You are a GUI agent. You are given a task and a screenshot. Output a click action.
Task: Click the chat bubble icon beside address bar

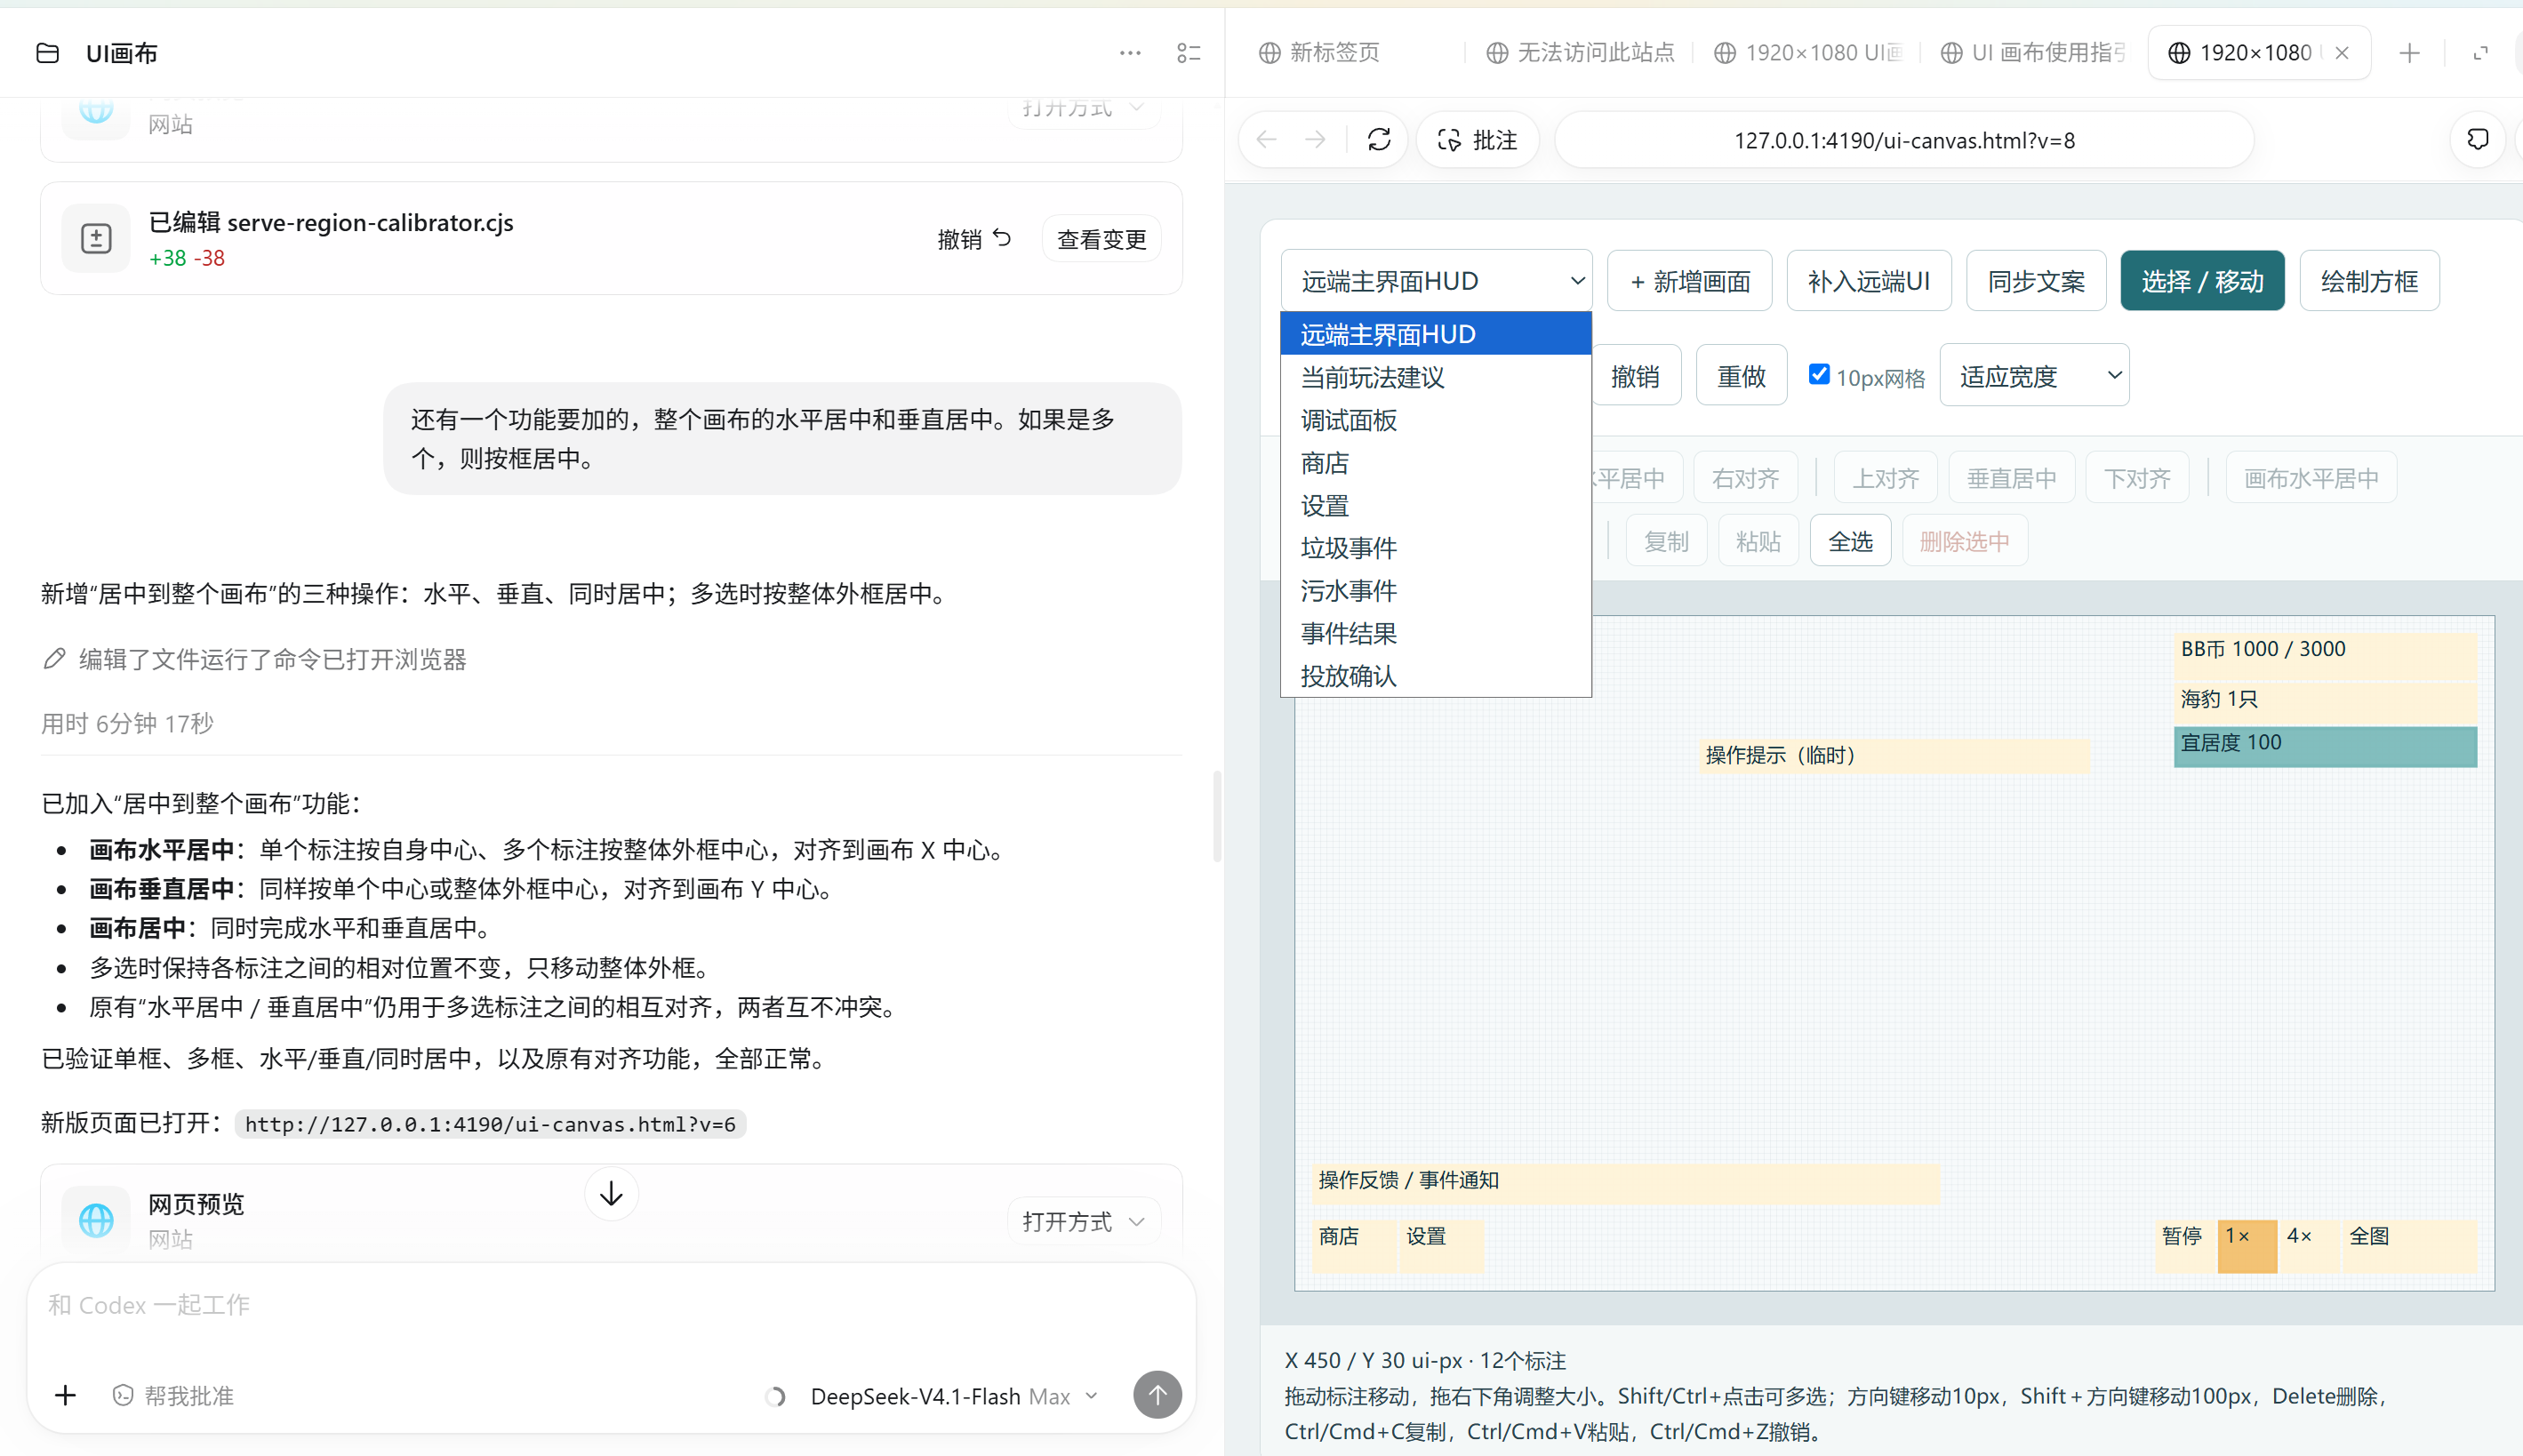(x=2477, y=140)
